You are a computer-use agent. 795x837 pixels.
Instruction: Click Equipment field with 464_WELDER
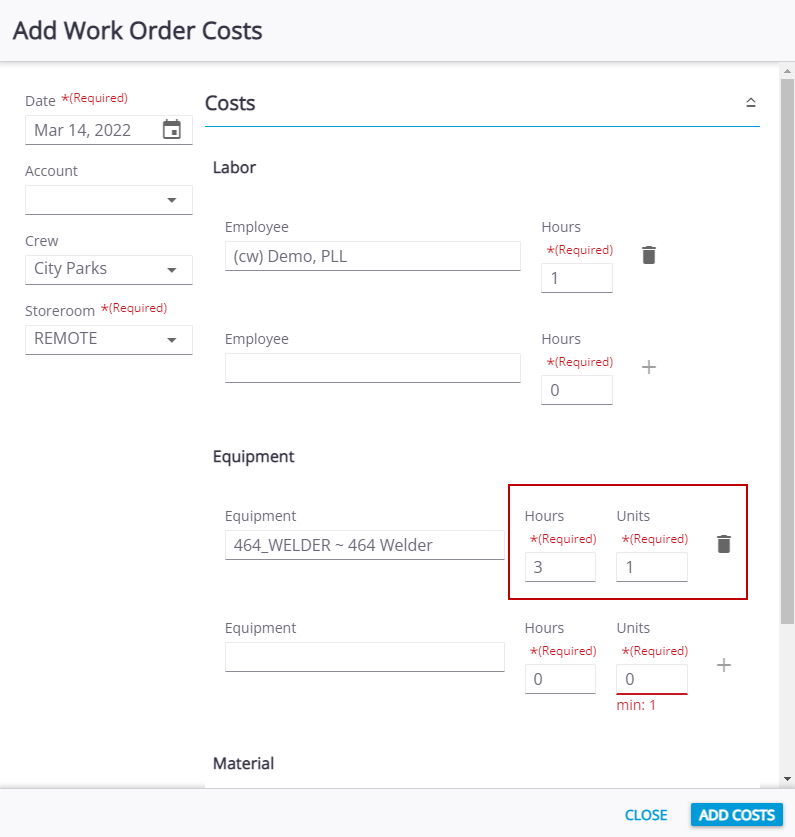(x=365, y=545)
